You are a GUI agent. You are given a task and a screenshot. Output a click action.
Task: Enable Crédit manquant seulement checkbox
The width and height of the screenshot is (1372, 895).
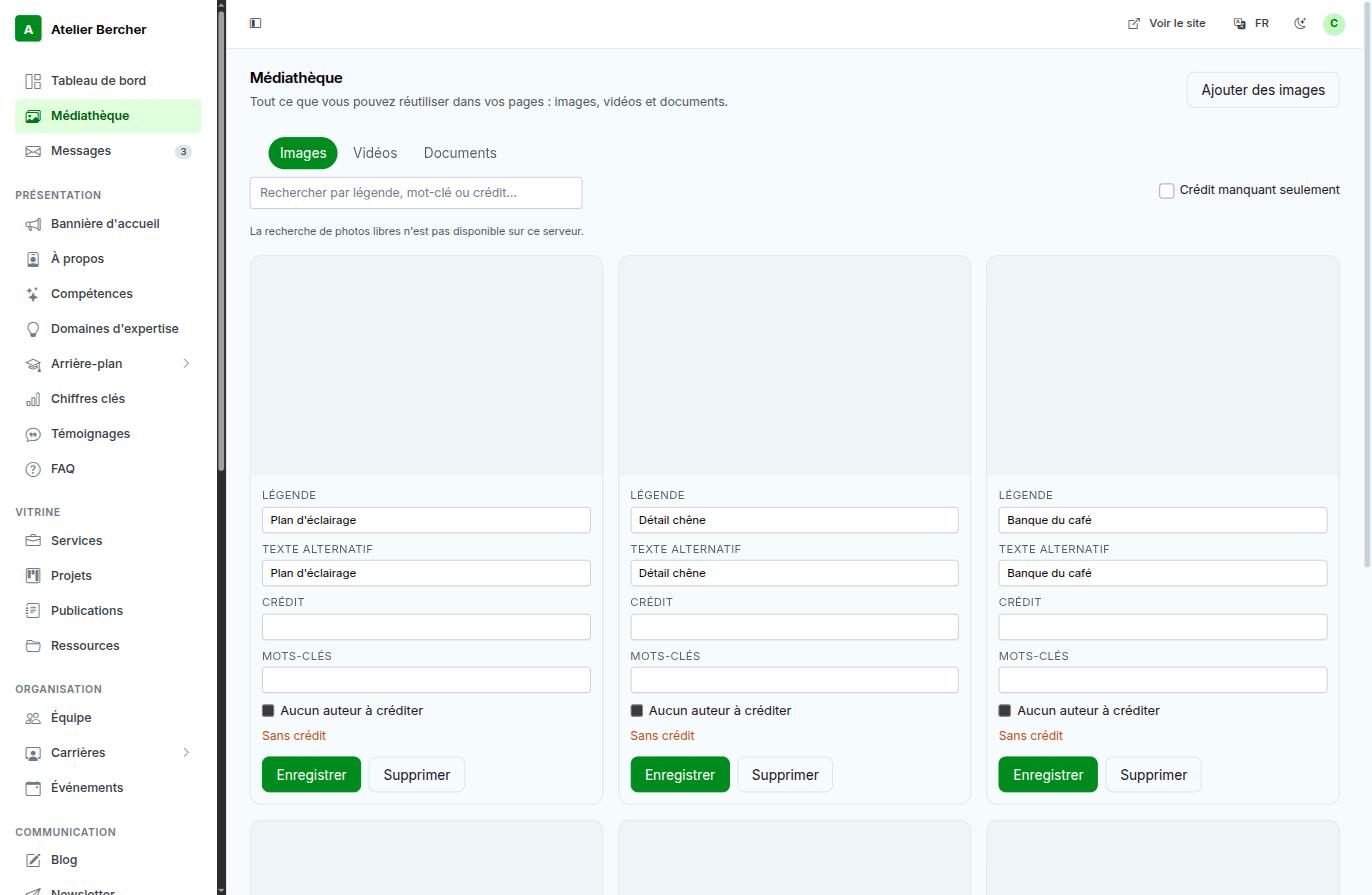coord(1166,191)
